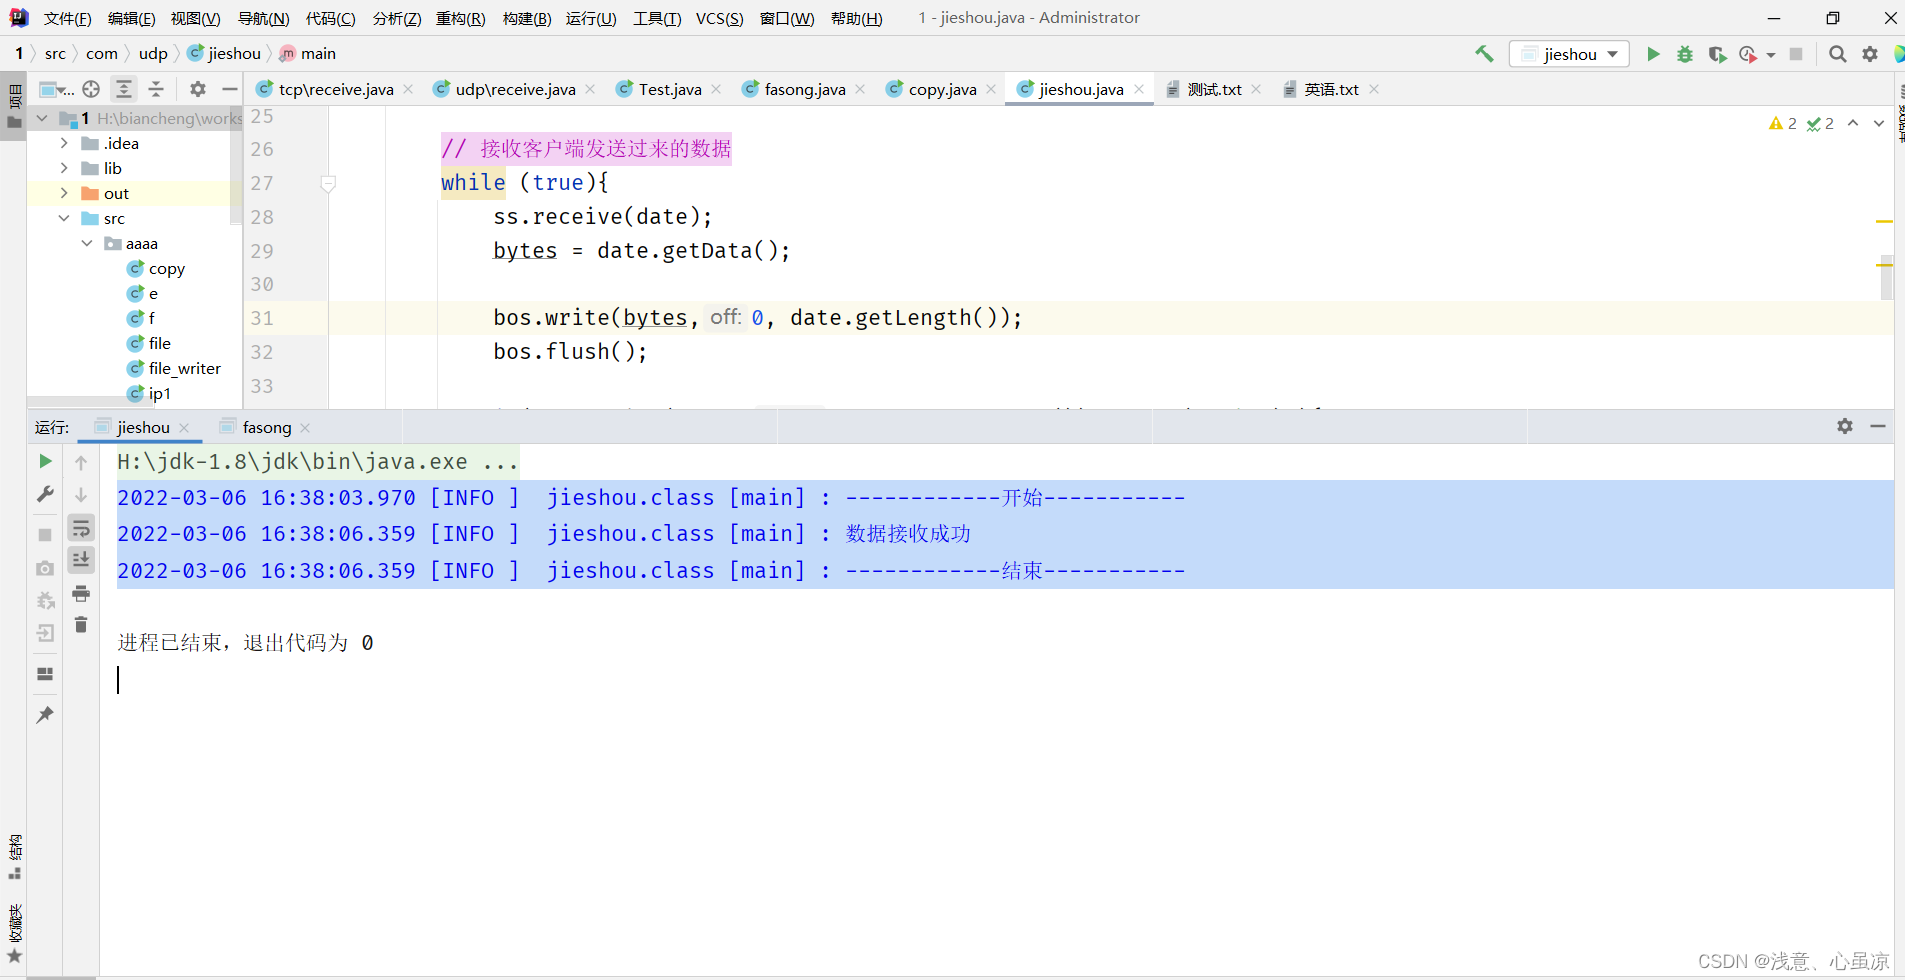This screenshot has width=1905, height=980.
Task: Open the 文件(F) menu
Action: click(x=67, y=18)
